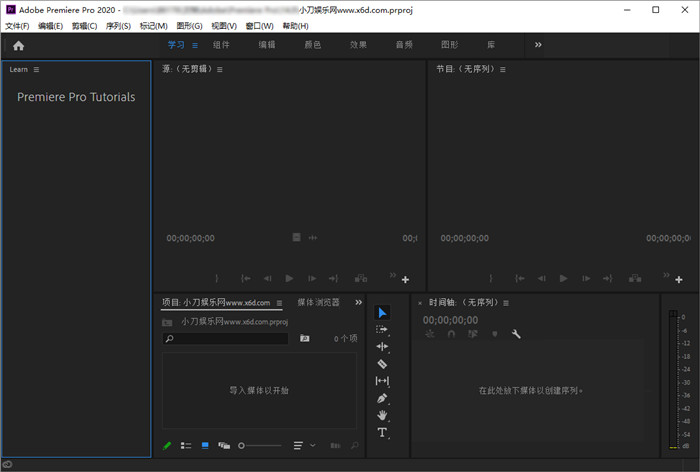This screenshot has height=472, width=700.
Task: Go to Out point in Source monitor
Action: click(333, 279)
